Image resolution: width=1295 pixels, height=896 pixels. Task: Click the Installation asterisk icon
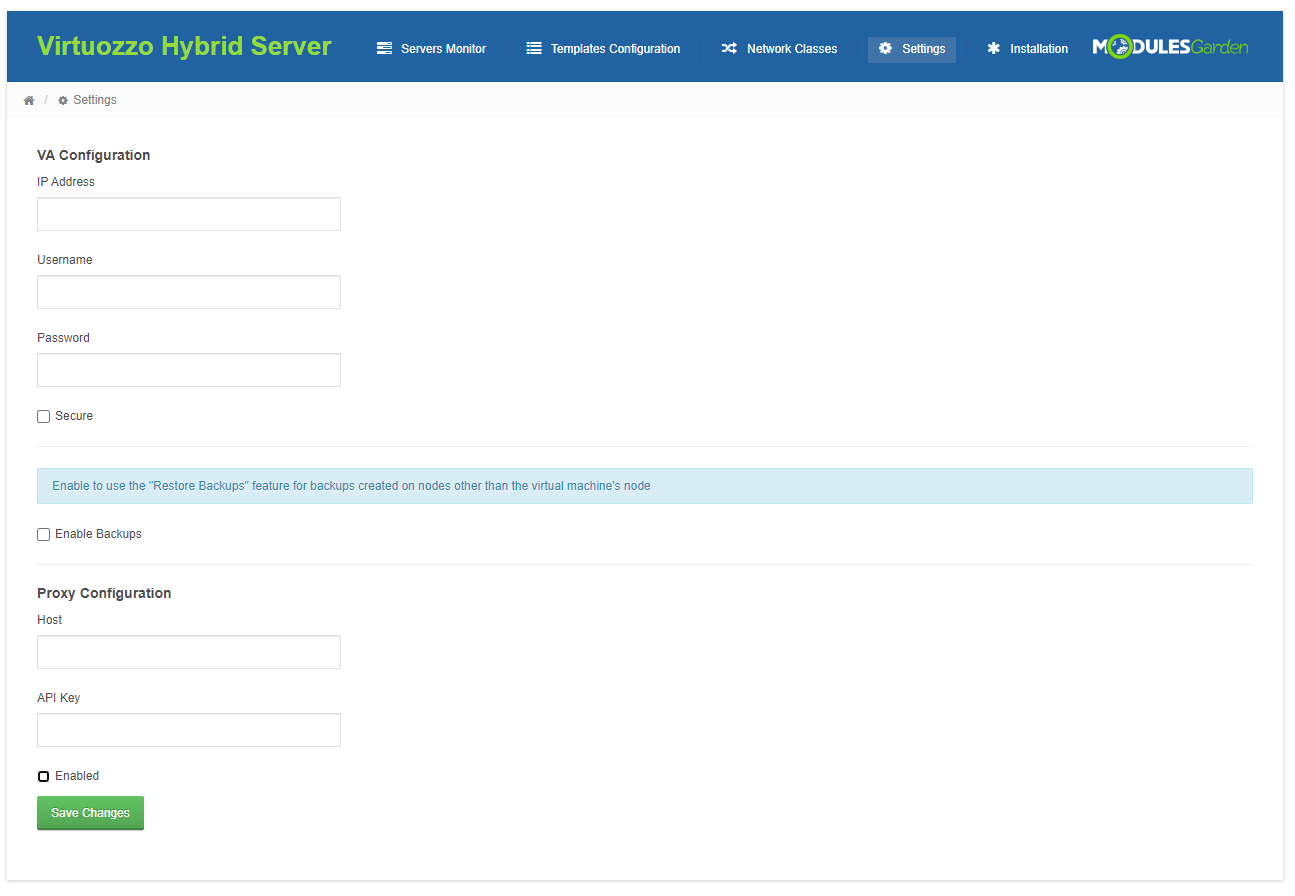coord(993,48)
